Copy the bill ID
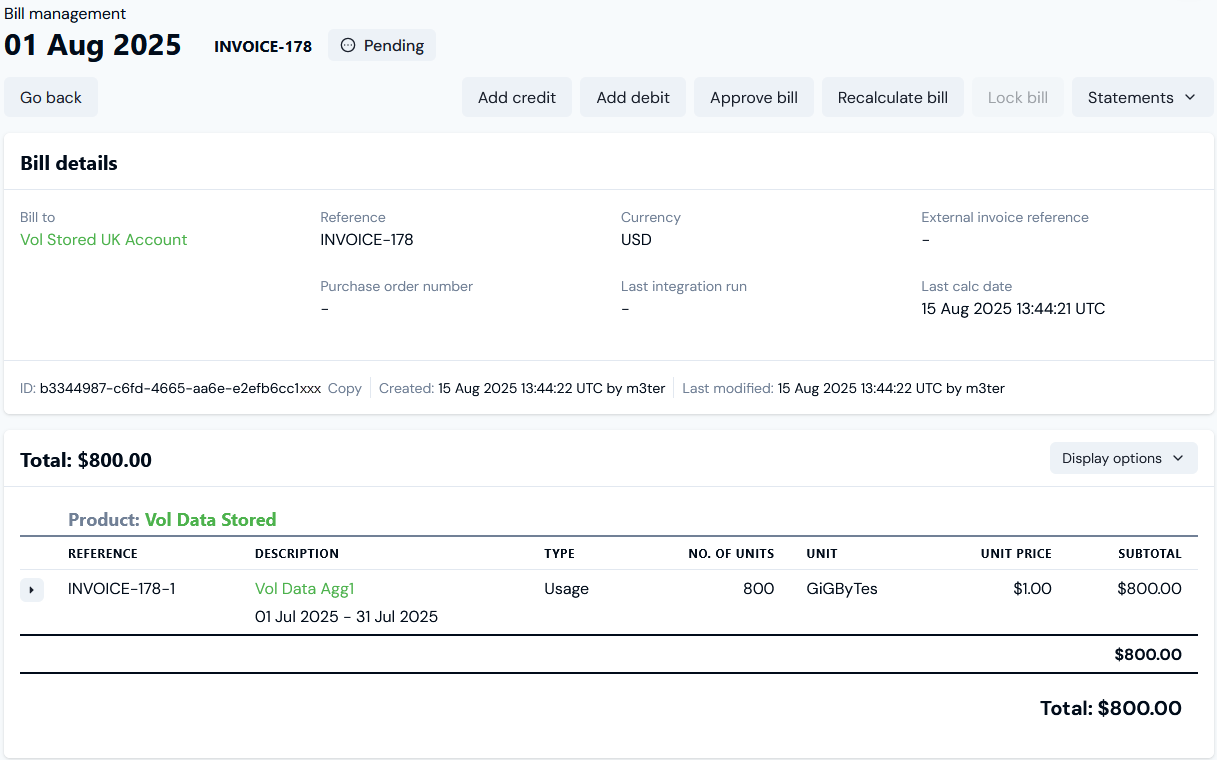 tap(345, 388)
